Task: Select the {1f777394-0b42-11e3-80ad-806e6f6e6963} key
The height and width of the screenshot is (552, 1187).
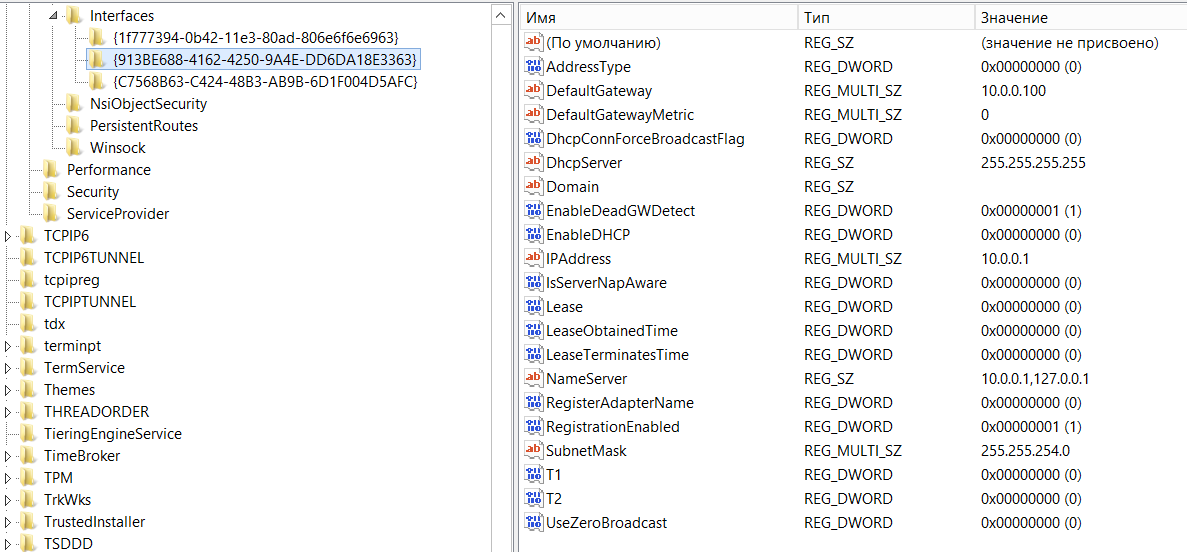Action: [x=256, y=38]
